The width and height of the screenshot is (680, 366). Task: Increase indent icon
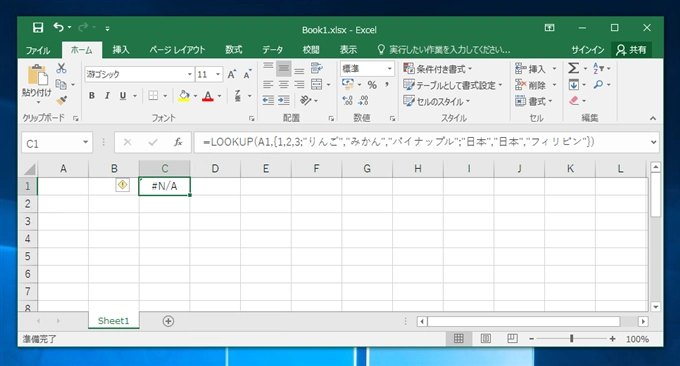[284, 101]
